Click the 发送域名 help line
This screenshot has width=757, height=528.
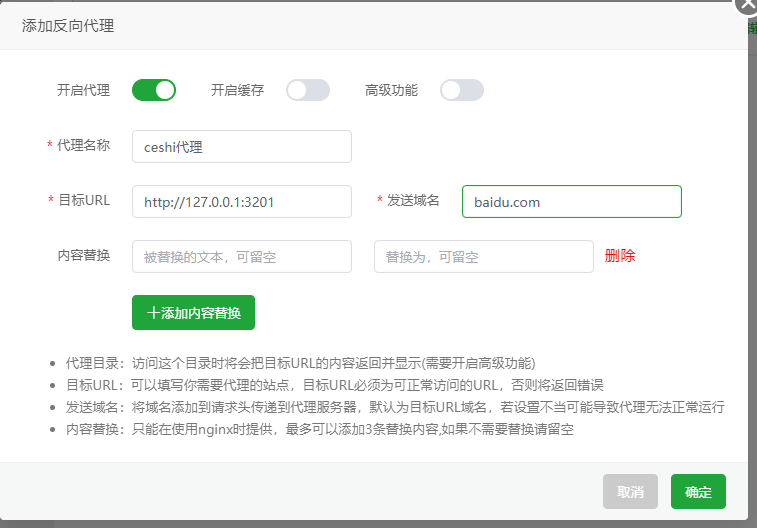(395, 407)
